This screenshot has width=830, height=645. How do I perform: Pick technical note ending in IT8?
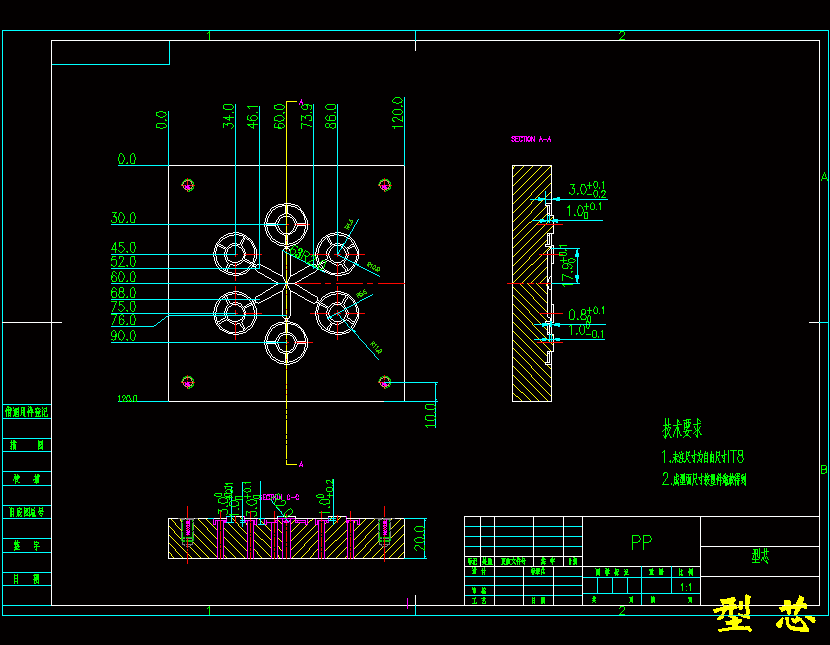703,456
